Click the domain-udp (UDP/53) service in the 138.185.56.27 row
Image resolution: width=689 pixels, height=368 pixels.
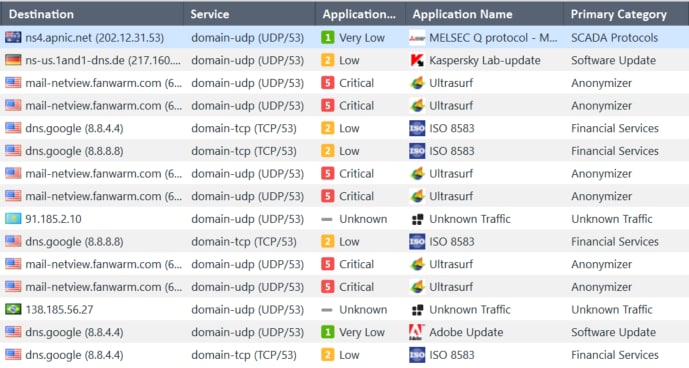click(x=247, y=310)
